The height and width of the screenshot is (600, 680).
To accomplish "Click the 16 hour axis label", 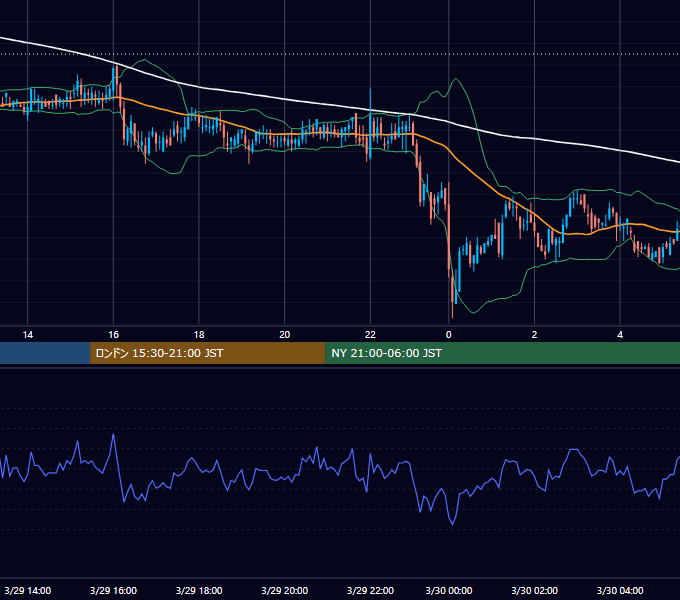I will point(113,335).
